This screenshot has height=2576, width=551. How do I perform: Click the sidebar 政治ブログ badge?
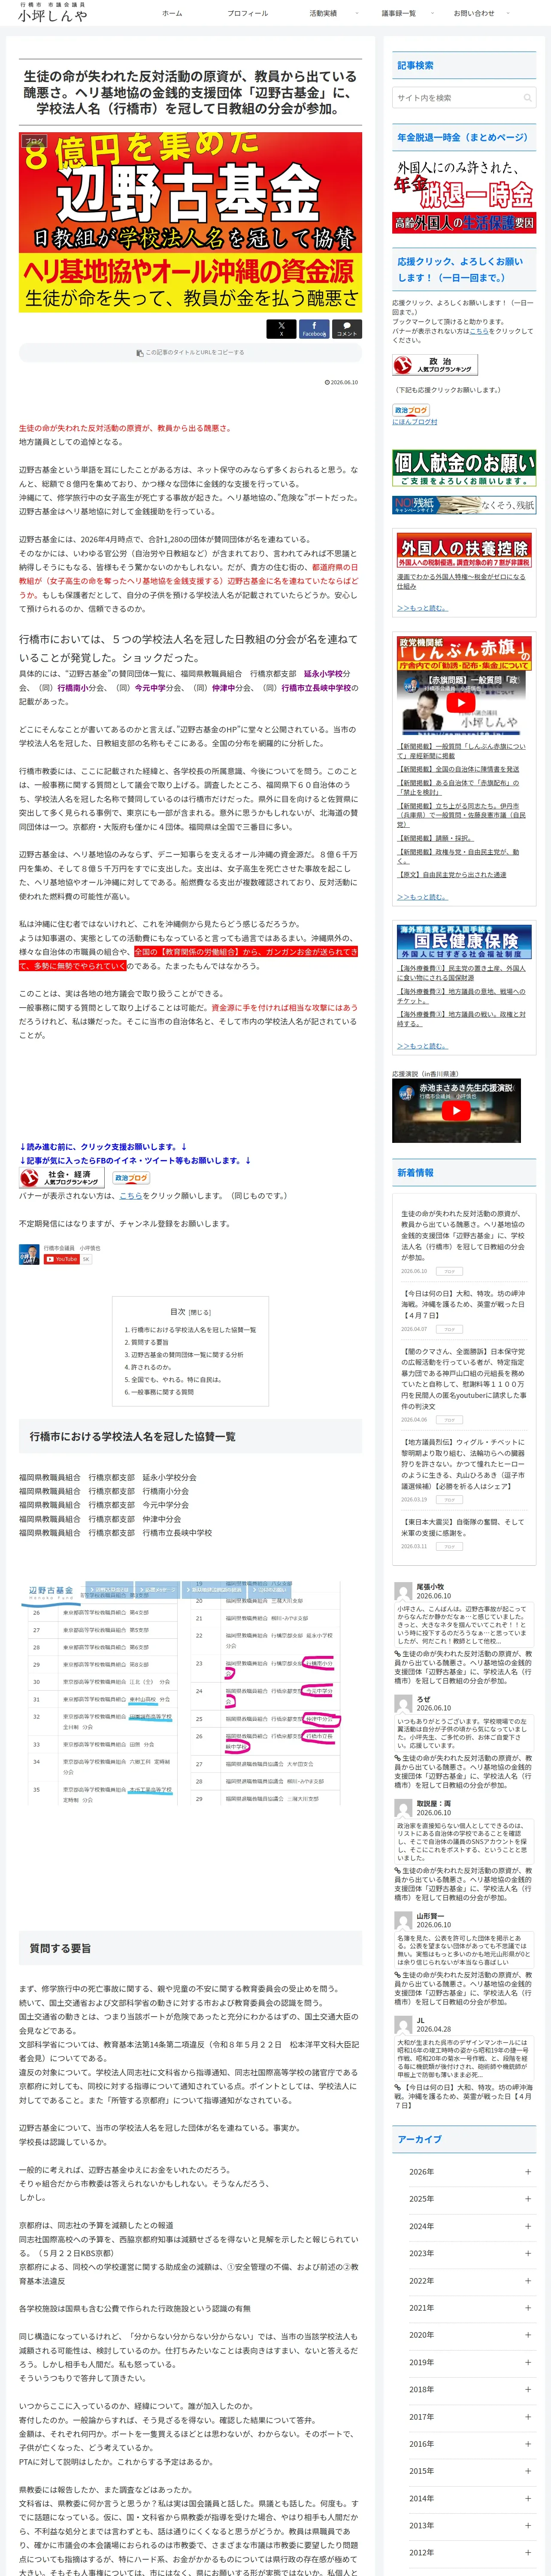pos(411,410)
